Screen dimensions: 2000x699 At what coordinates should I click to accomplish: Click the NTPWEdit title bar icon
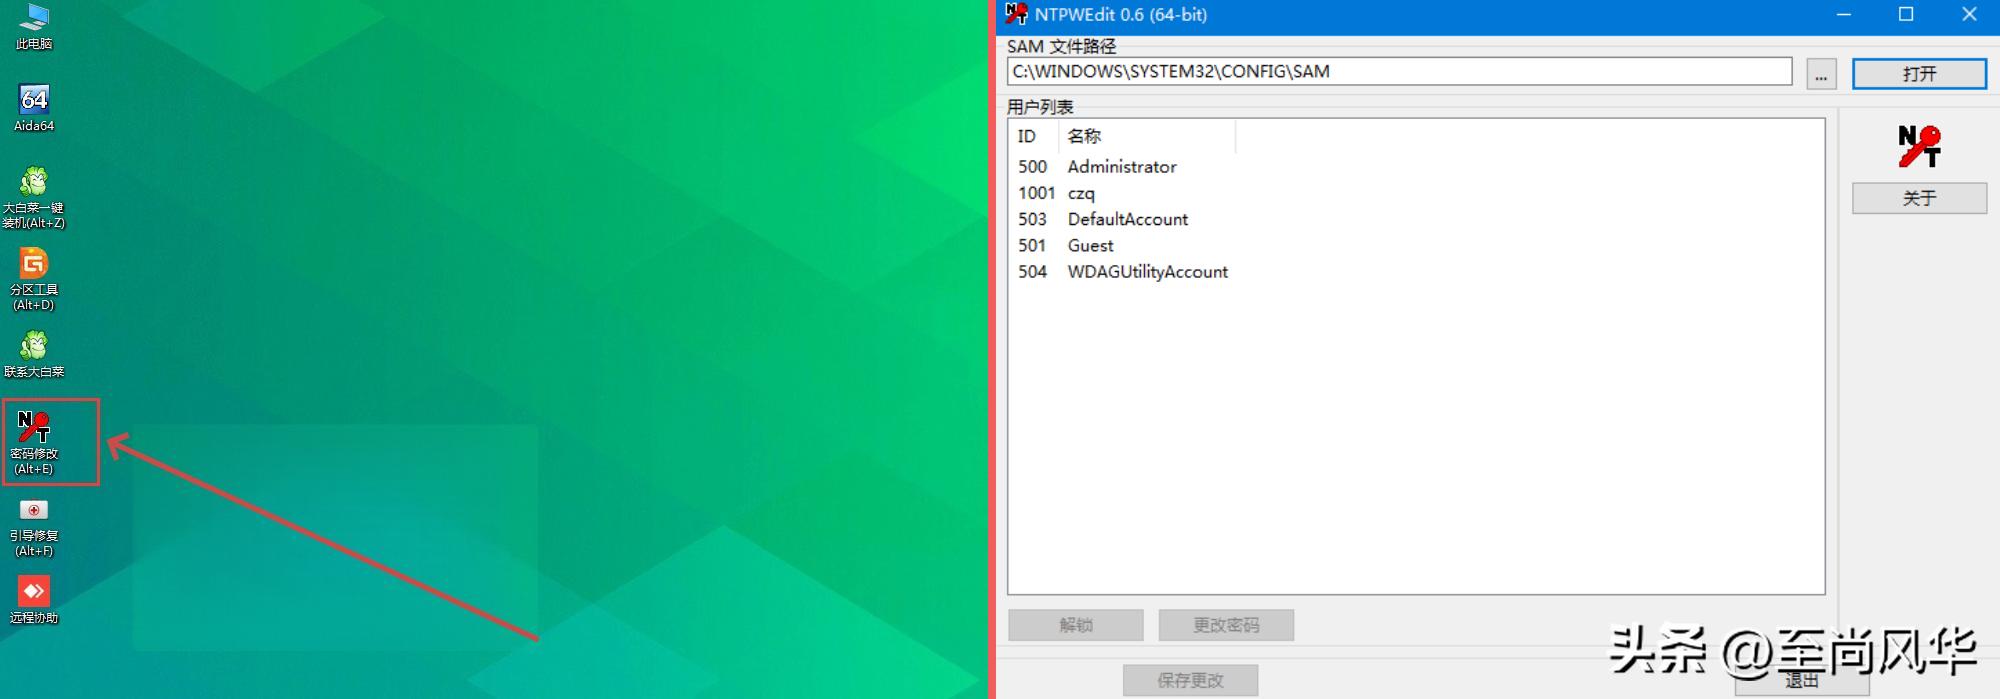pyautogui.click(x=1016, y=14)
